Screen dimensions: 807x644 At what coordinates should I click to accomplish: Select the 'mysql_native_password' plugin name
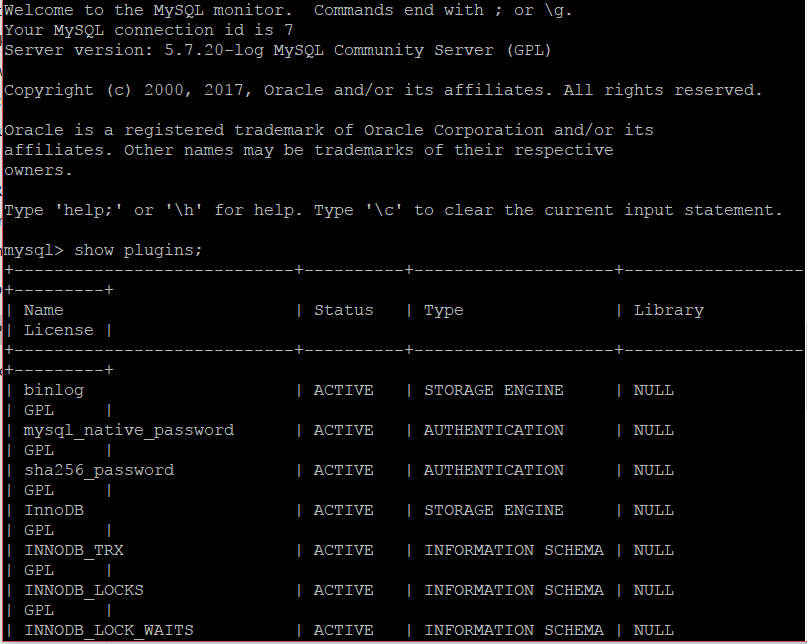pos(129,430)
